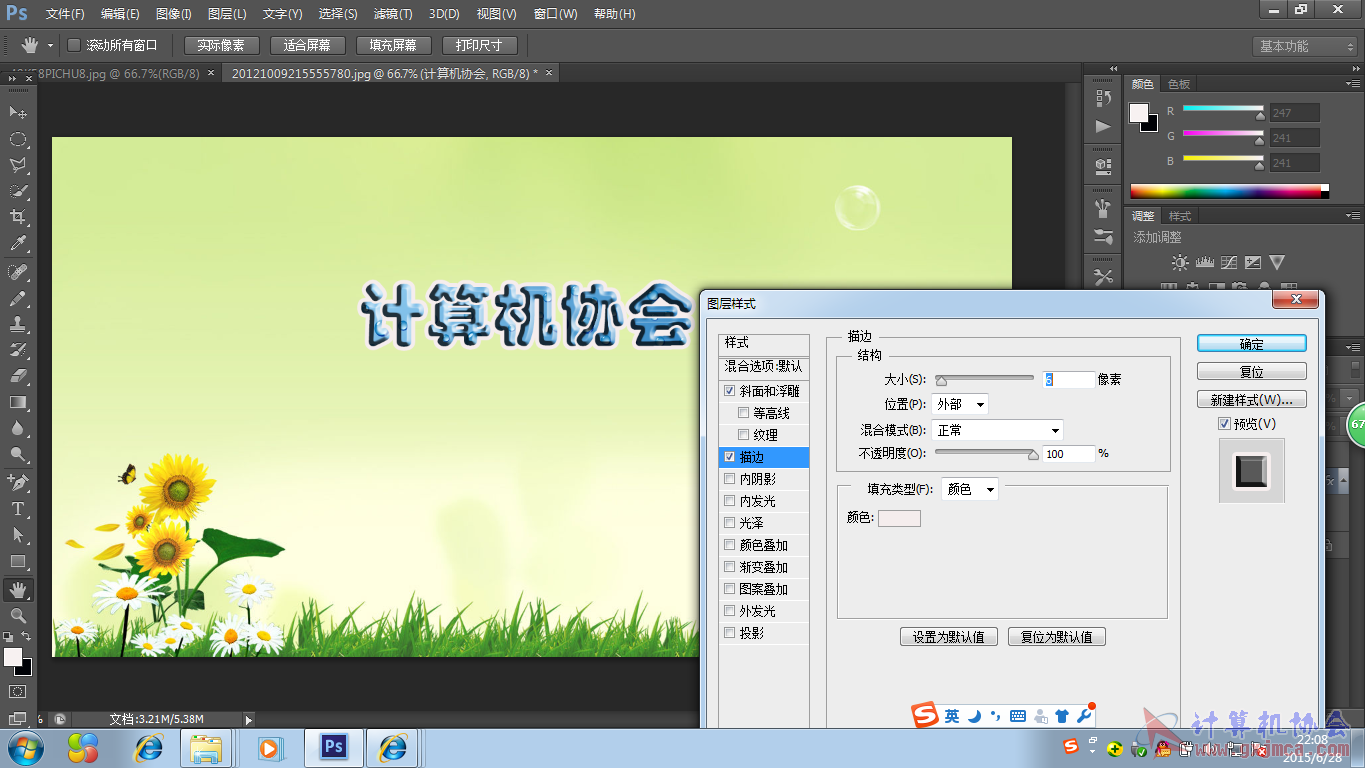
Task: Open the 滤镜(T) menu
Action: point(393,14)
